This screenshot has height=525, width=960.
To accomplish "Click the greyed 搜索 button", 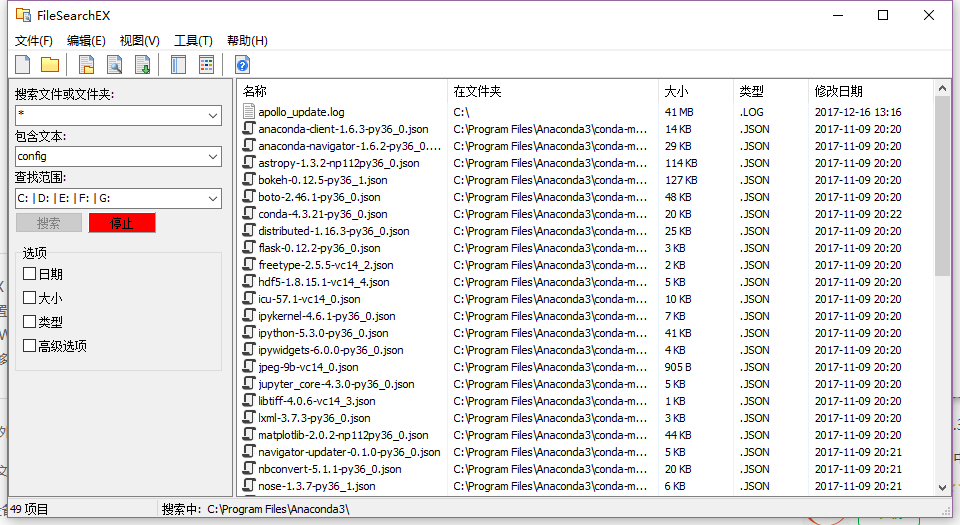I will (49, 223).
